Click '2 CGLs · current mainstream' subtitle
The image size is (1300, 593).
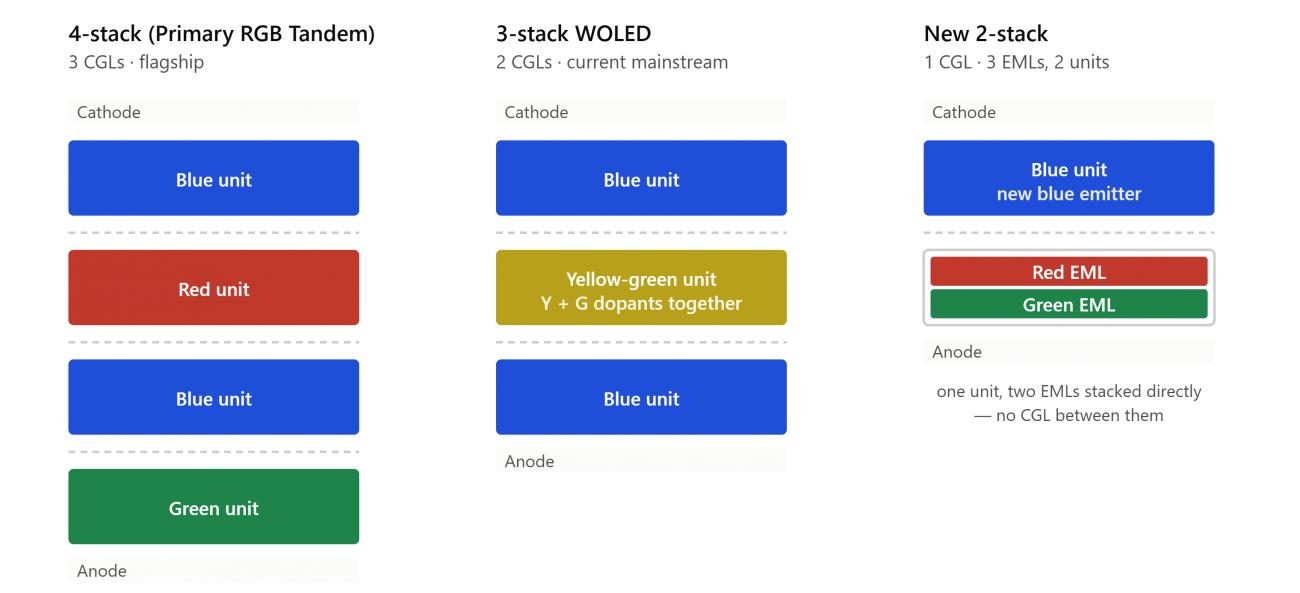pyautogui.click(x=612, y=62)
